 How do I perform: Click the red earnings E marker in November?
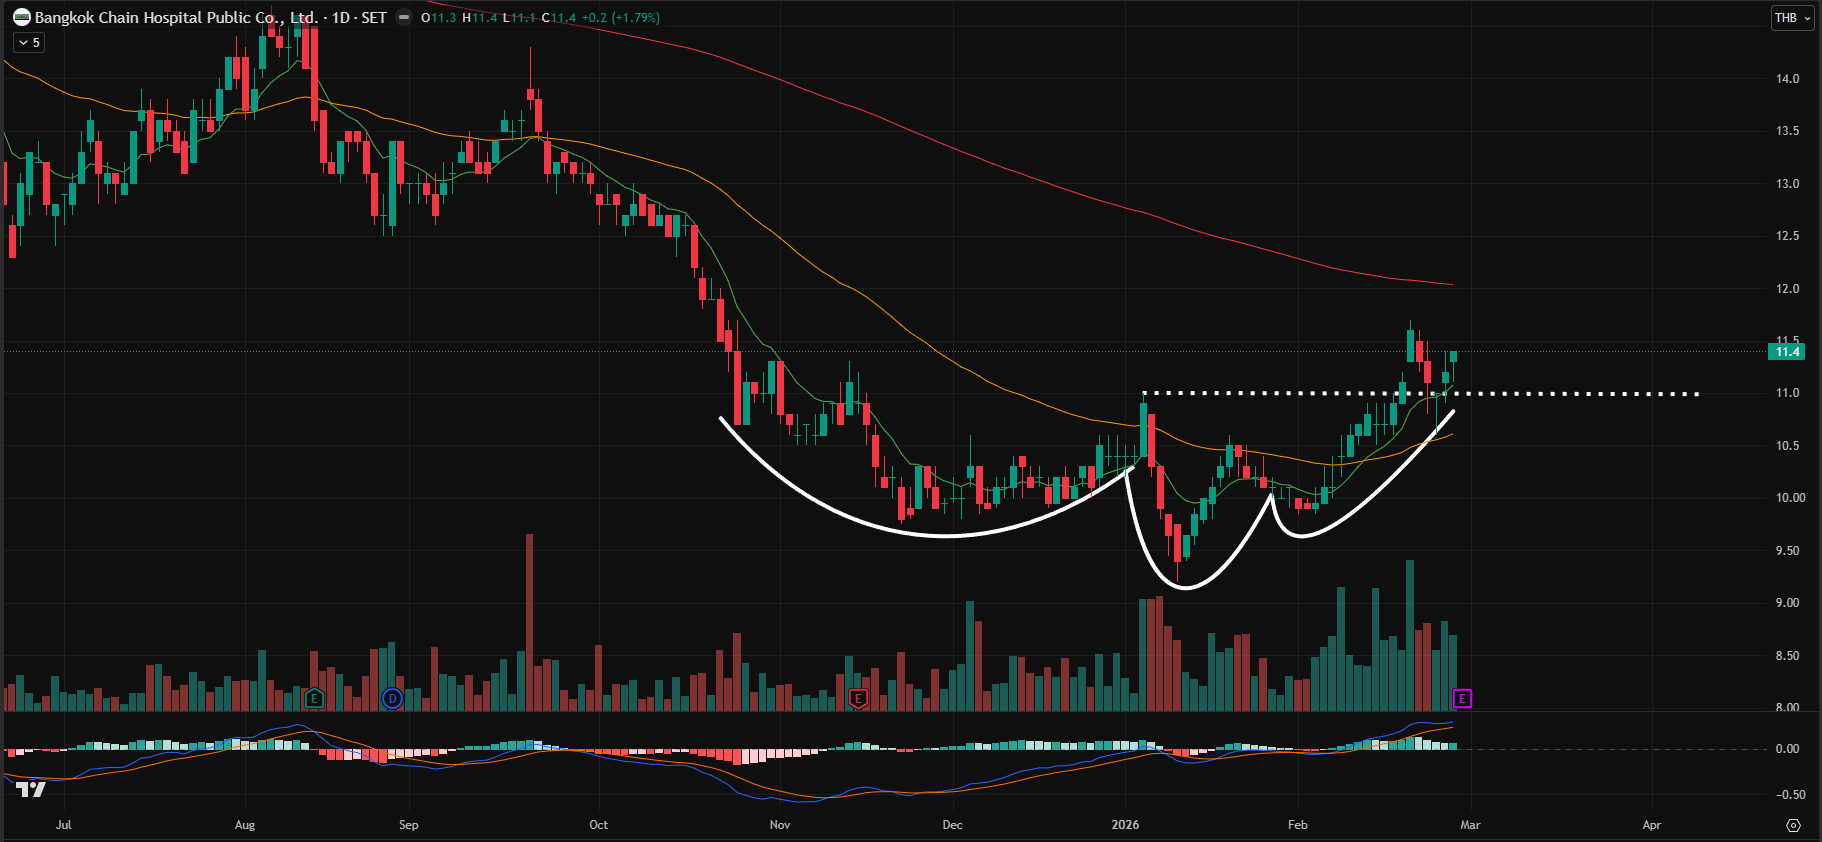pos(857,698)
